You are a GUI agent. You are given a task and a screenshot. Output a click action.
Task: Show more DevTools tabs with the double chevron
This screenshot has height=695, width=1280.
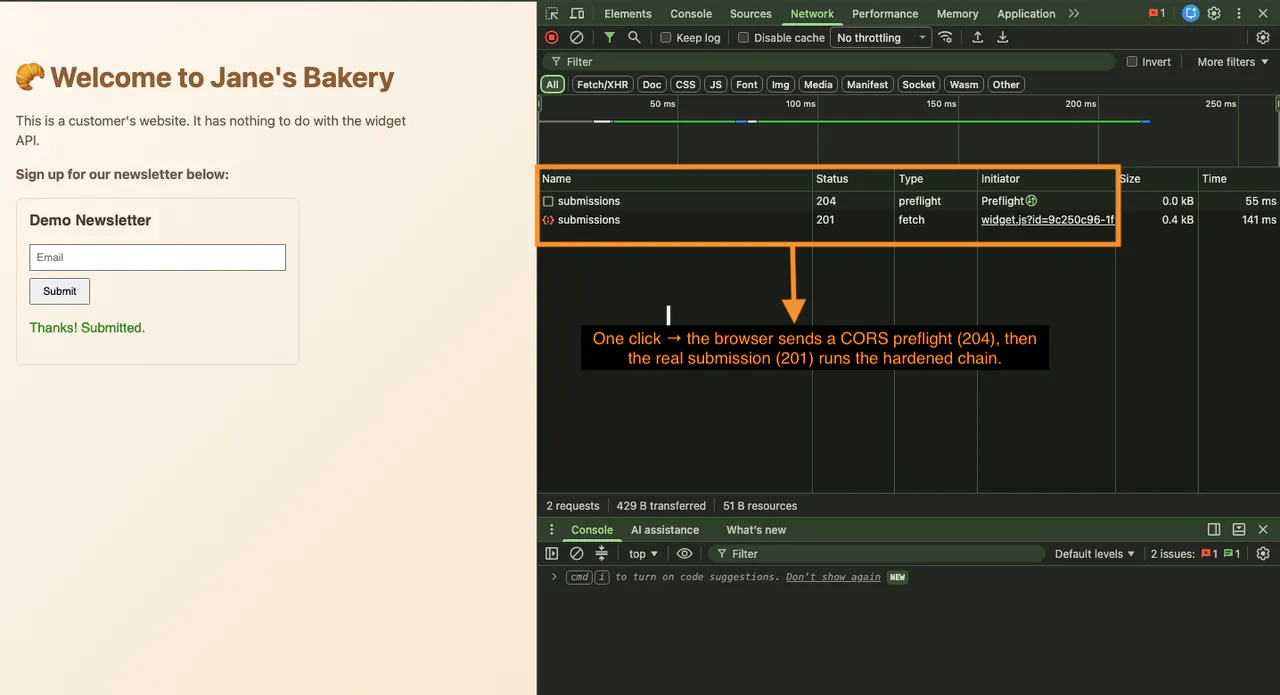[1074, 14]
